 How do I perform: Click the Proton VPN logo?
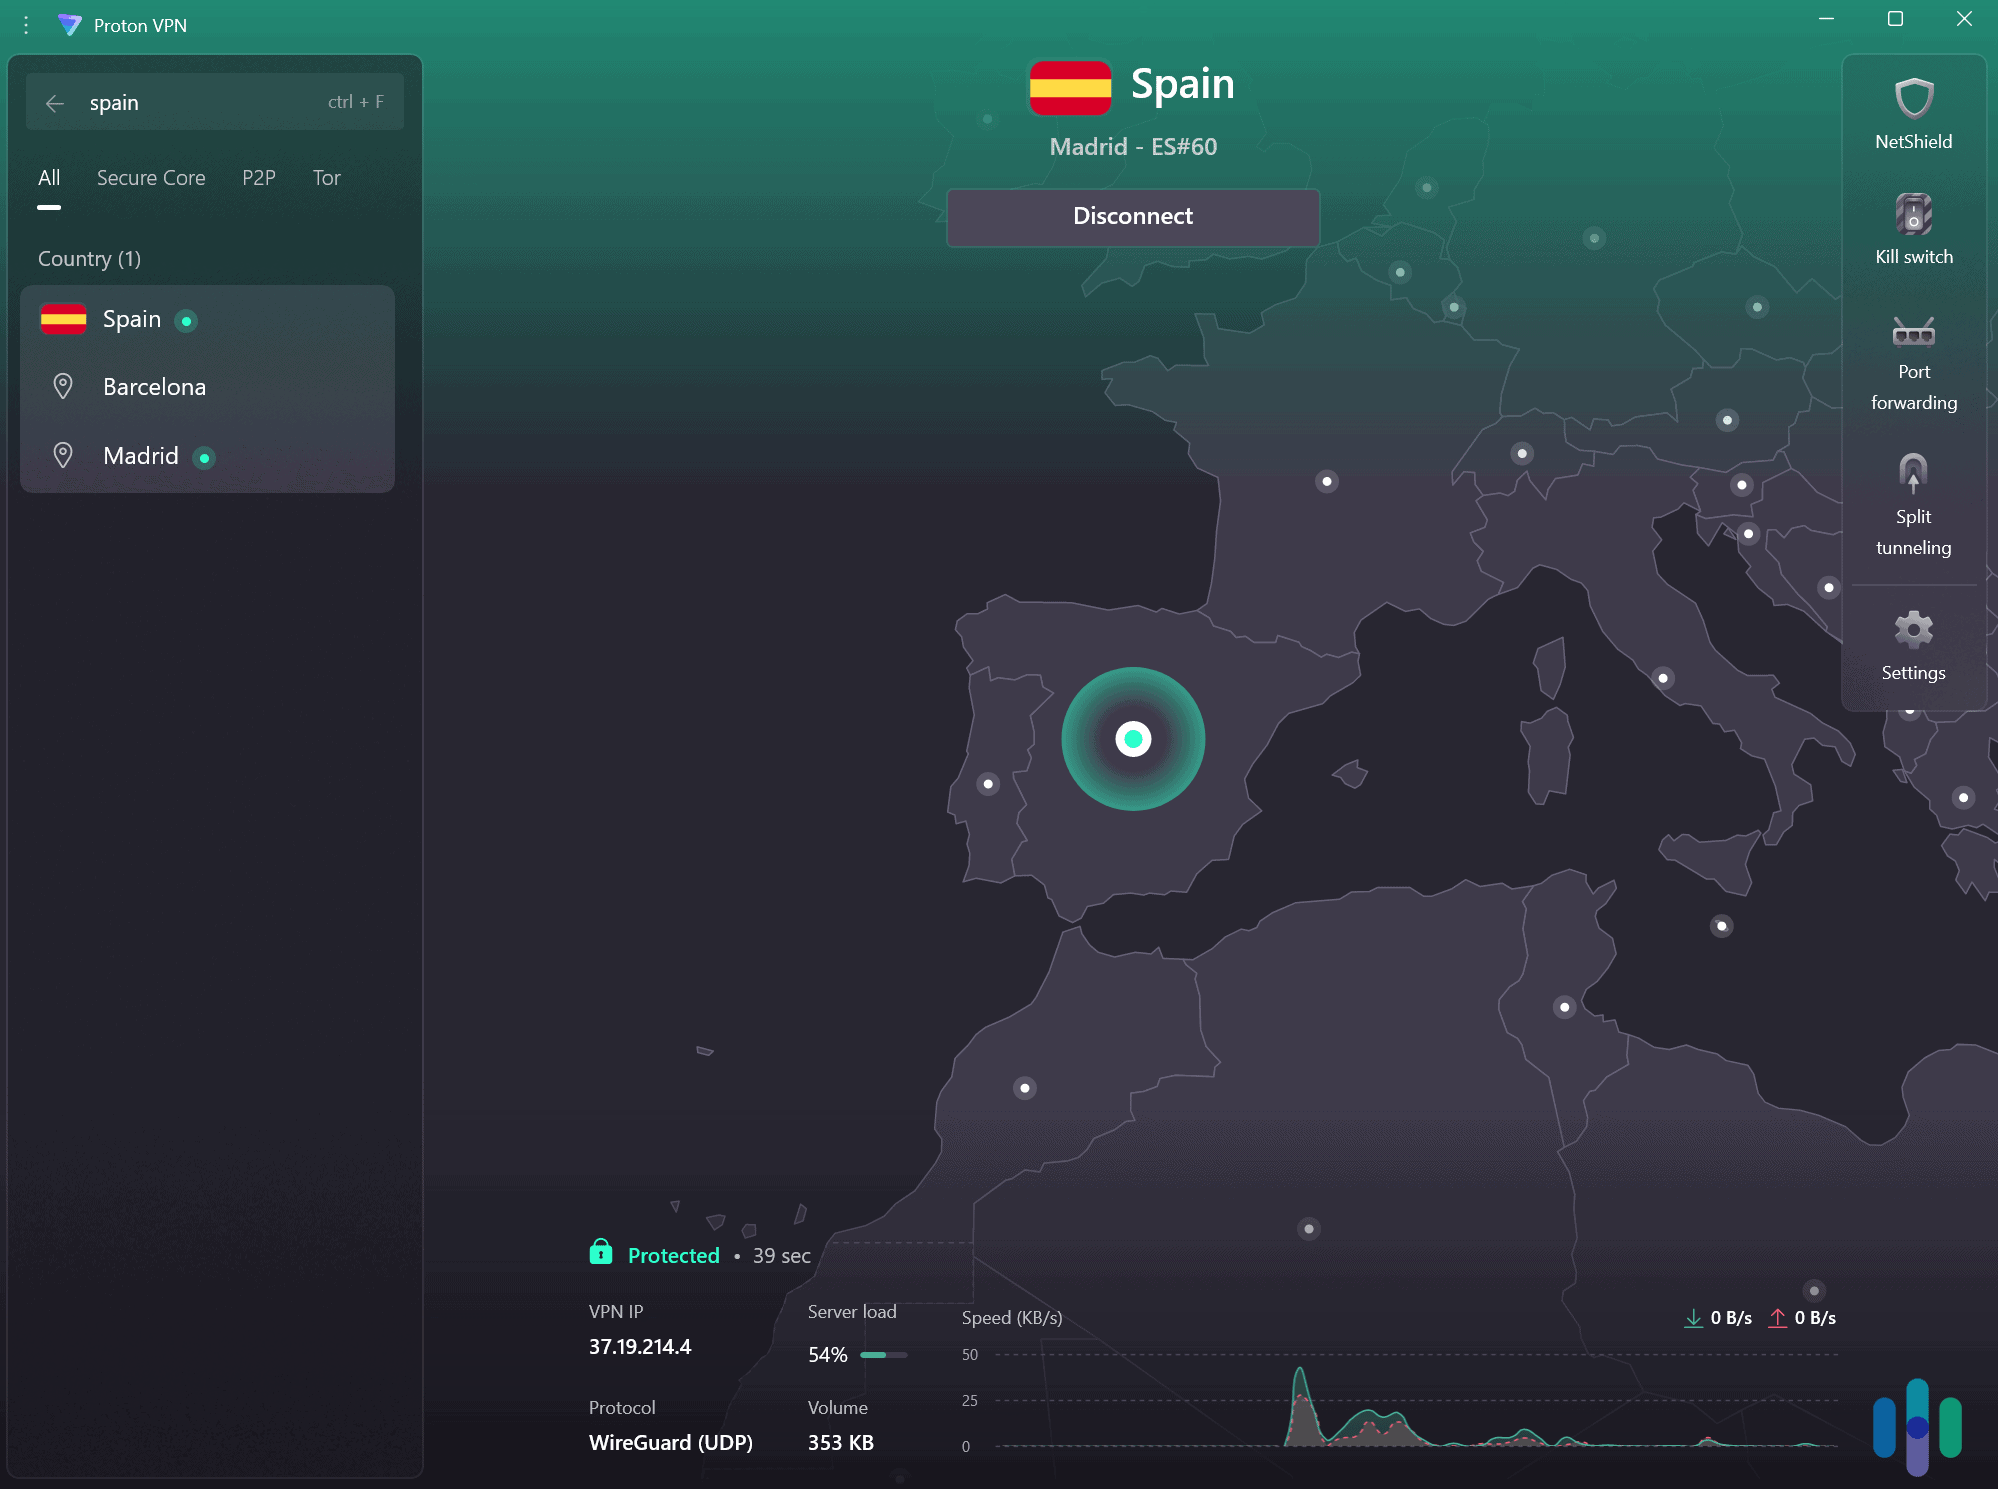(71, 24)
